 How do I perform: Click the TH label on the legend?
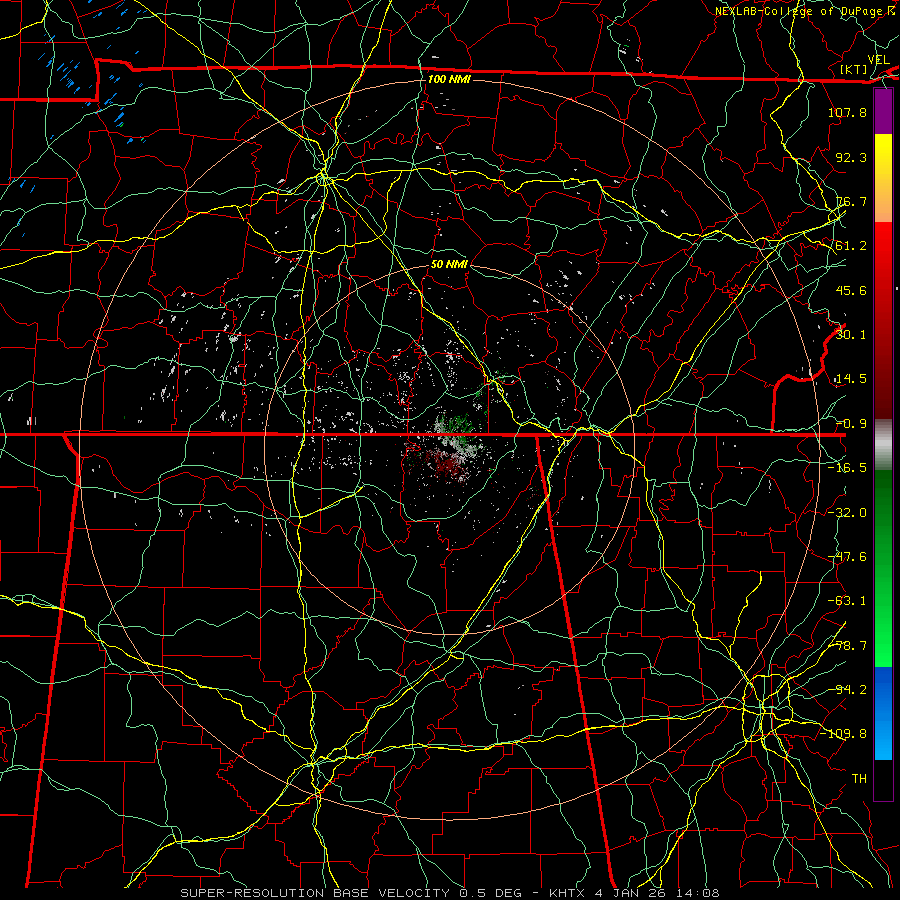[859, 779]
